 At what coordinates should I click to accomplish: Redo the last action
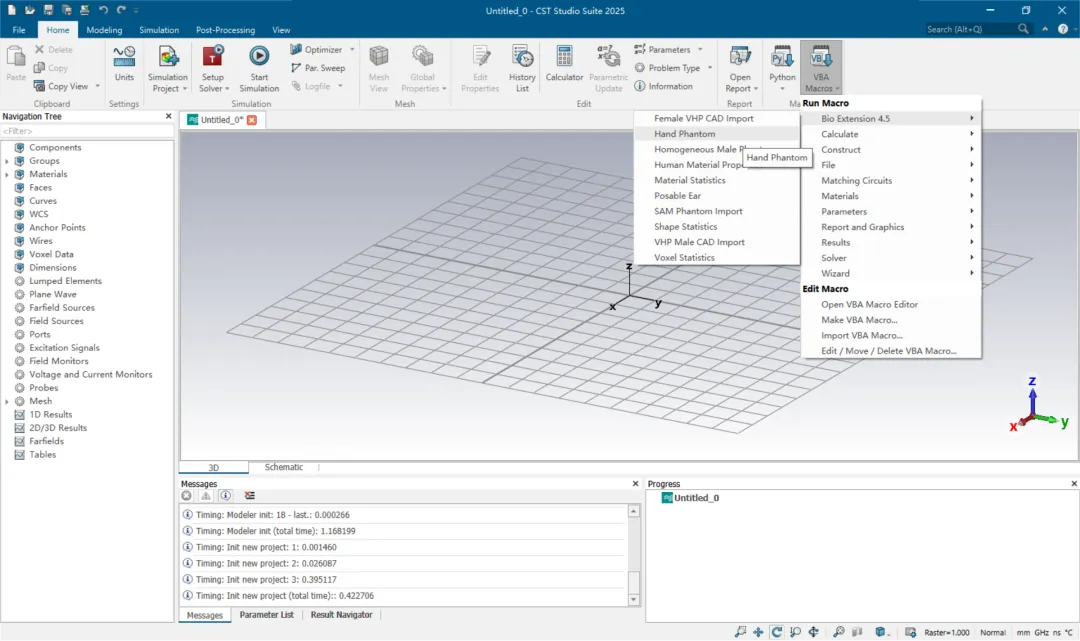point(121,10)
